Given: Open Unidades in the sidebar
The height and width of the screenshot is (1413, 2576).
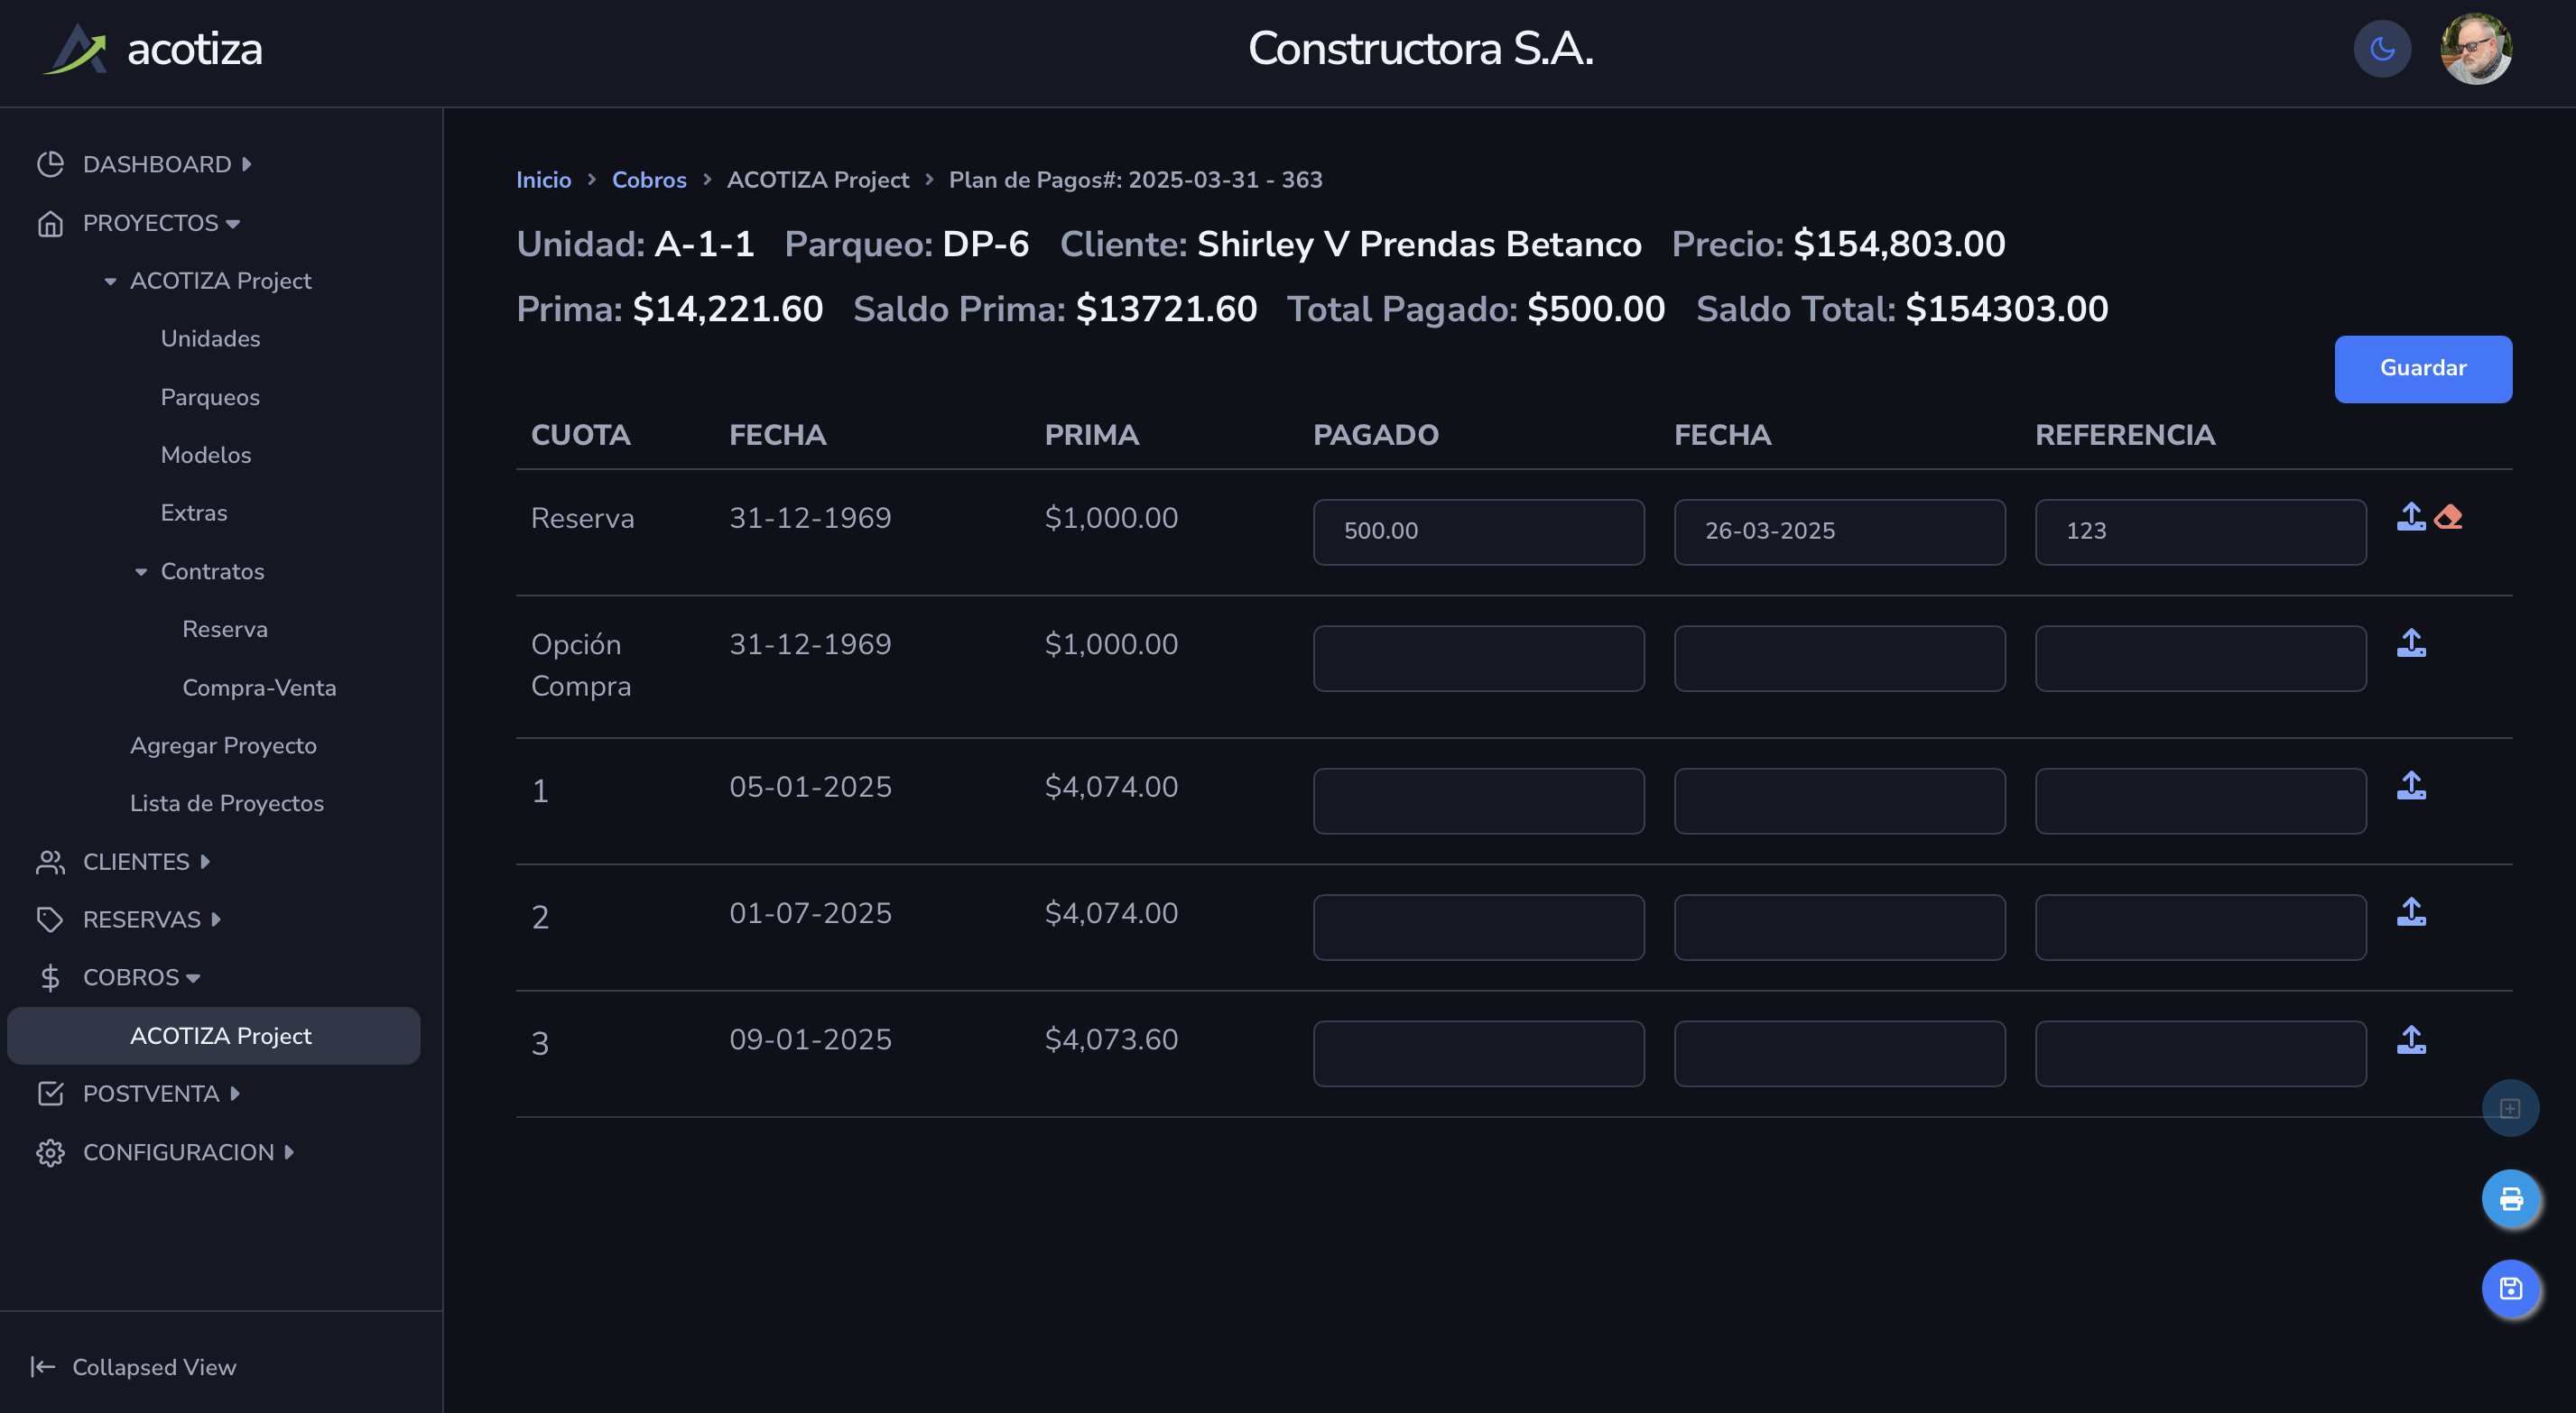Looking at the screenshot, I should point(210,339).
